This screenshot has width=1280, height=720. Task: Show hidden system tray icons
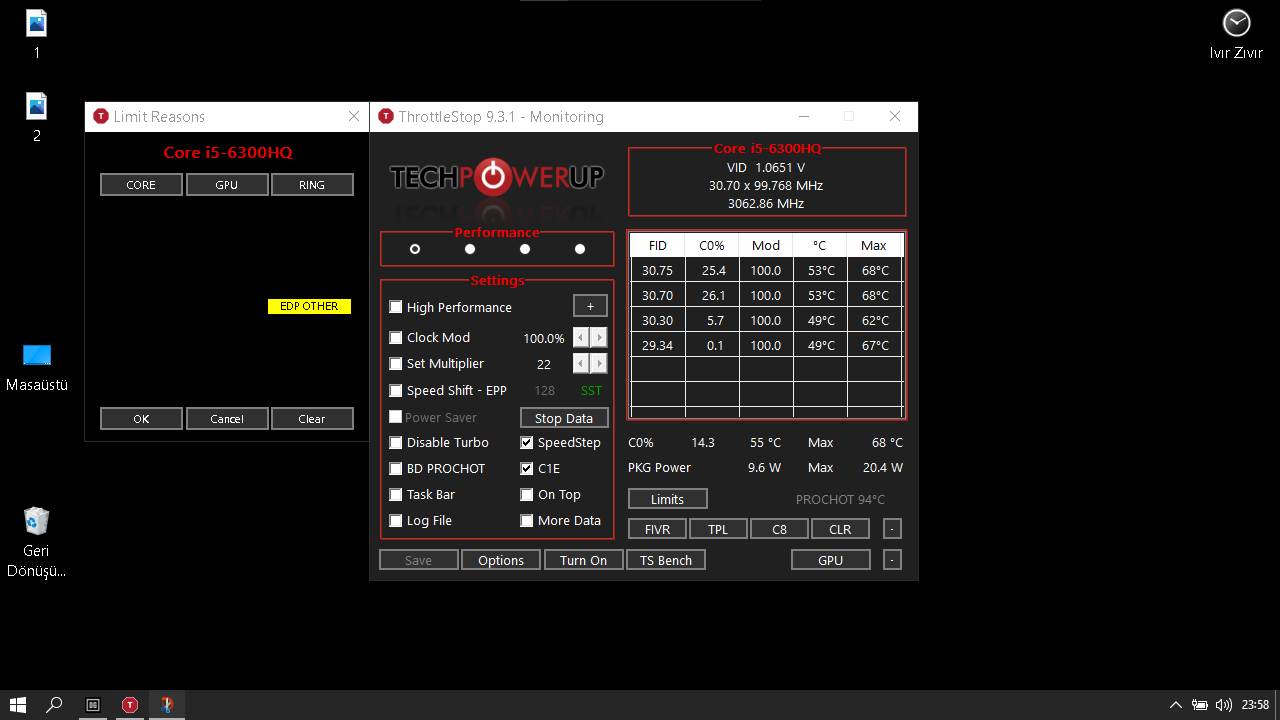(1176, 705)
